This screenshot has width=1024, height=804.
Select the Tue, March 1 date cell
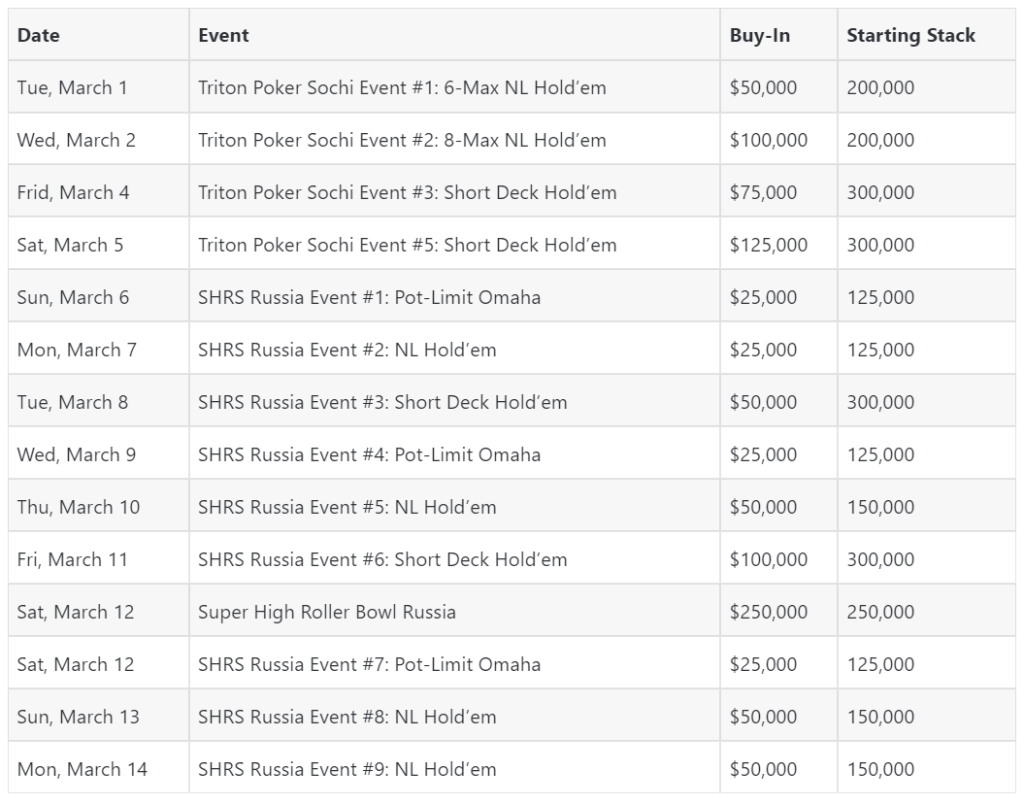pos(99,88)
